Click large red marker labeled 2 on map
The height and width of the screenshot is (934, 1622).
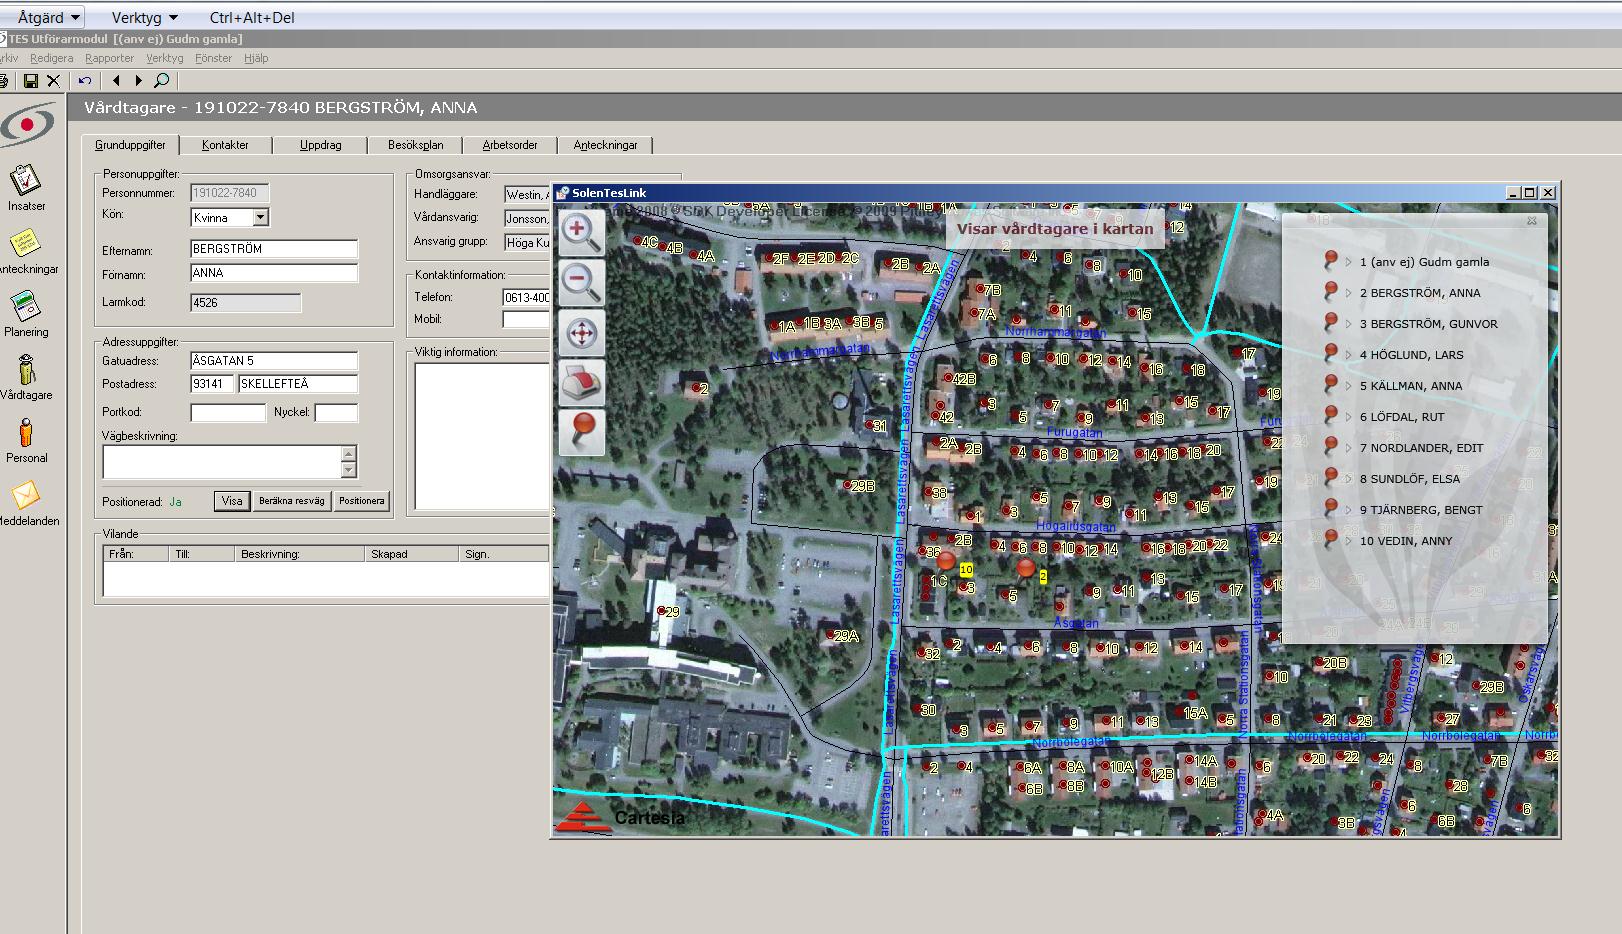coord(1026,568)
